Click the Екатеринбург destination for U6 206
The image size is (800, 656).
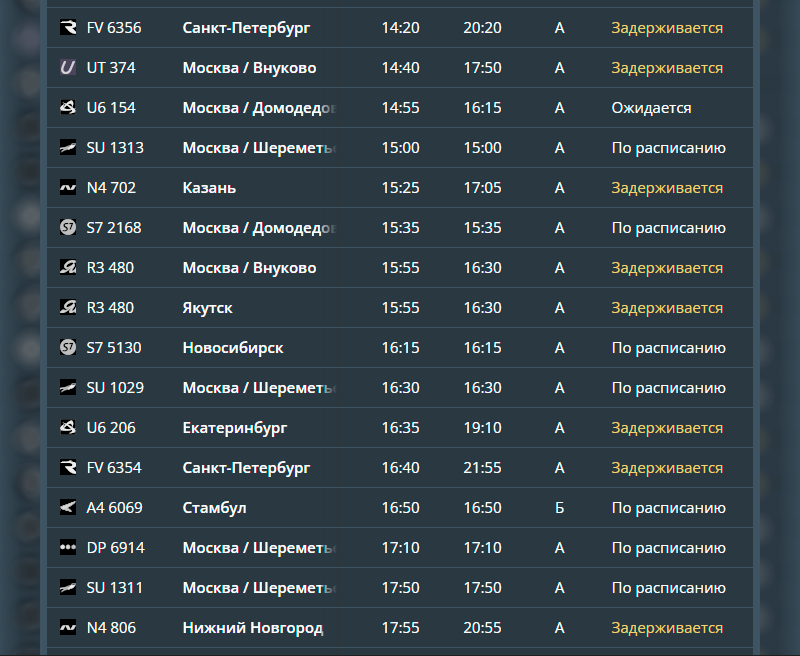235,428
